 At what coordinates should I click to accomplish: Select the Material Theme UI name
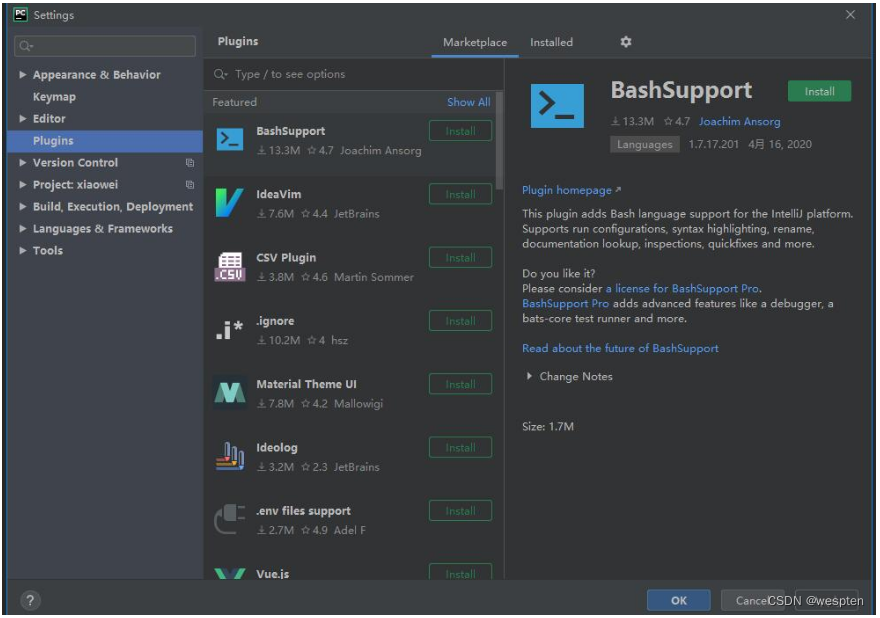[x=306, y=384]
